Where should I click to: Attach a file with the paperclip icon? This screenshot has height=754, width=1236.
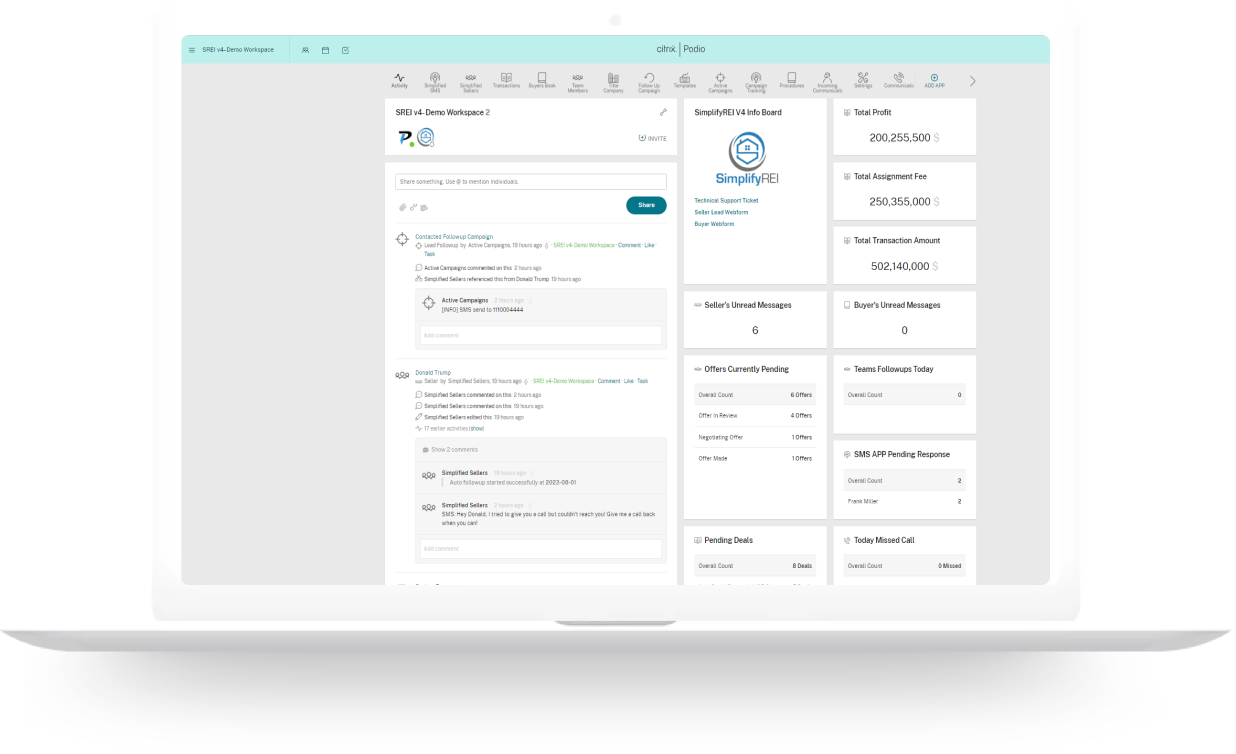click(x=402, y=207)
